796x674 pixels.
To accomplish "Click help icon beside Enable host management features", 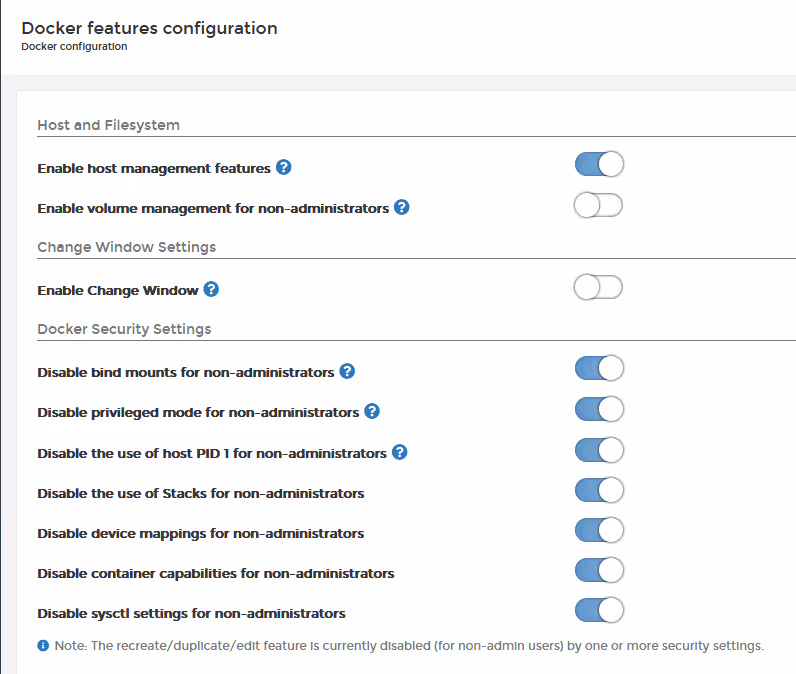I will point(284,167).
